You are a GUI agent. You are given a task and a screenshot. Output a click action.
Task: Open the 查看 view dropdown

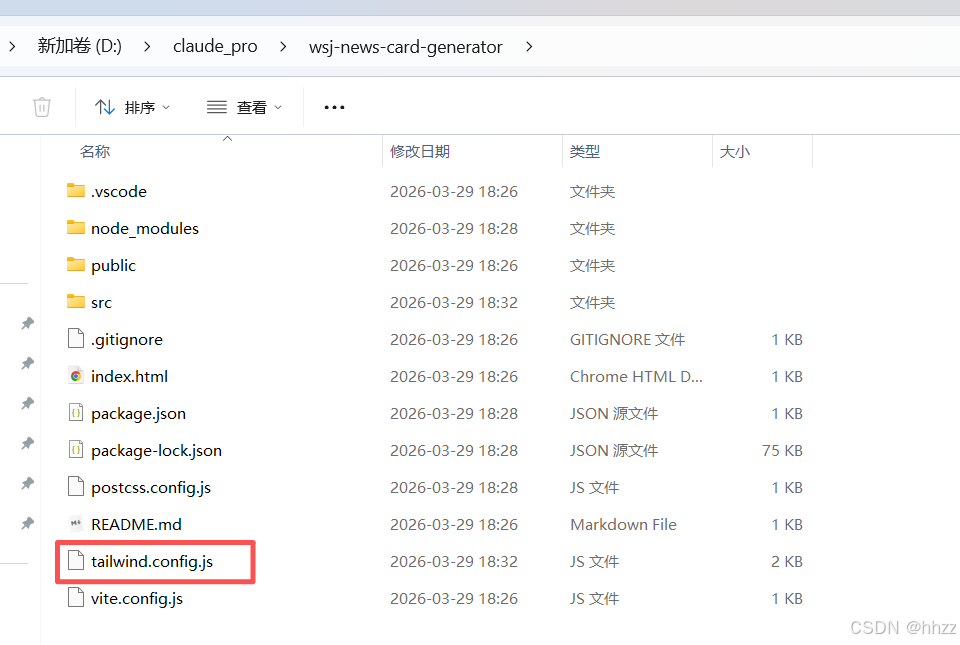pyautogui.click(x=244, y=108)
